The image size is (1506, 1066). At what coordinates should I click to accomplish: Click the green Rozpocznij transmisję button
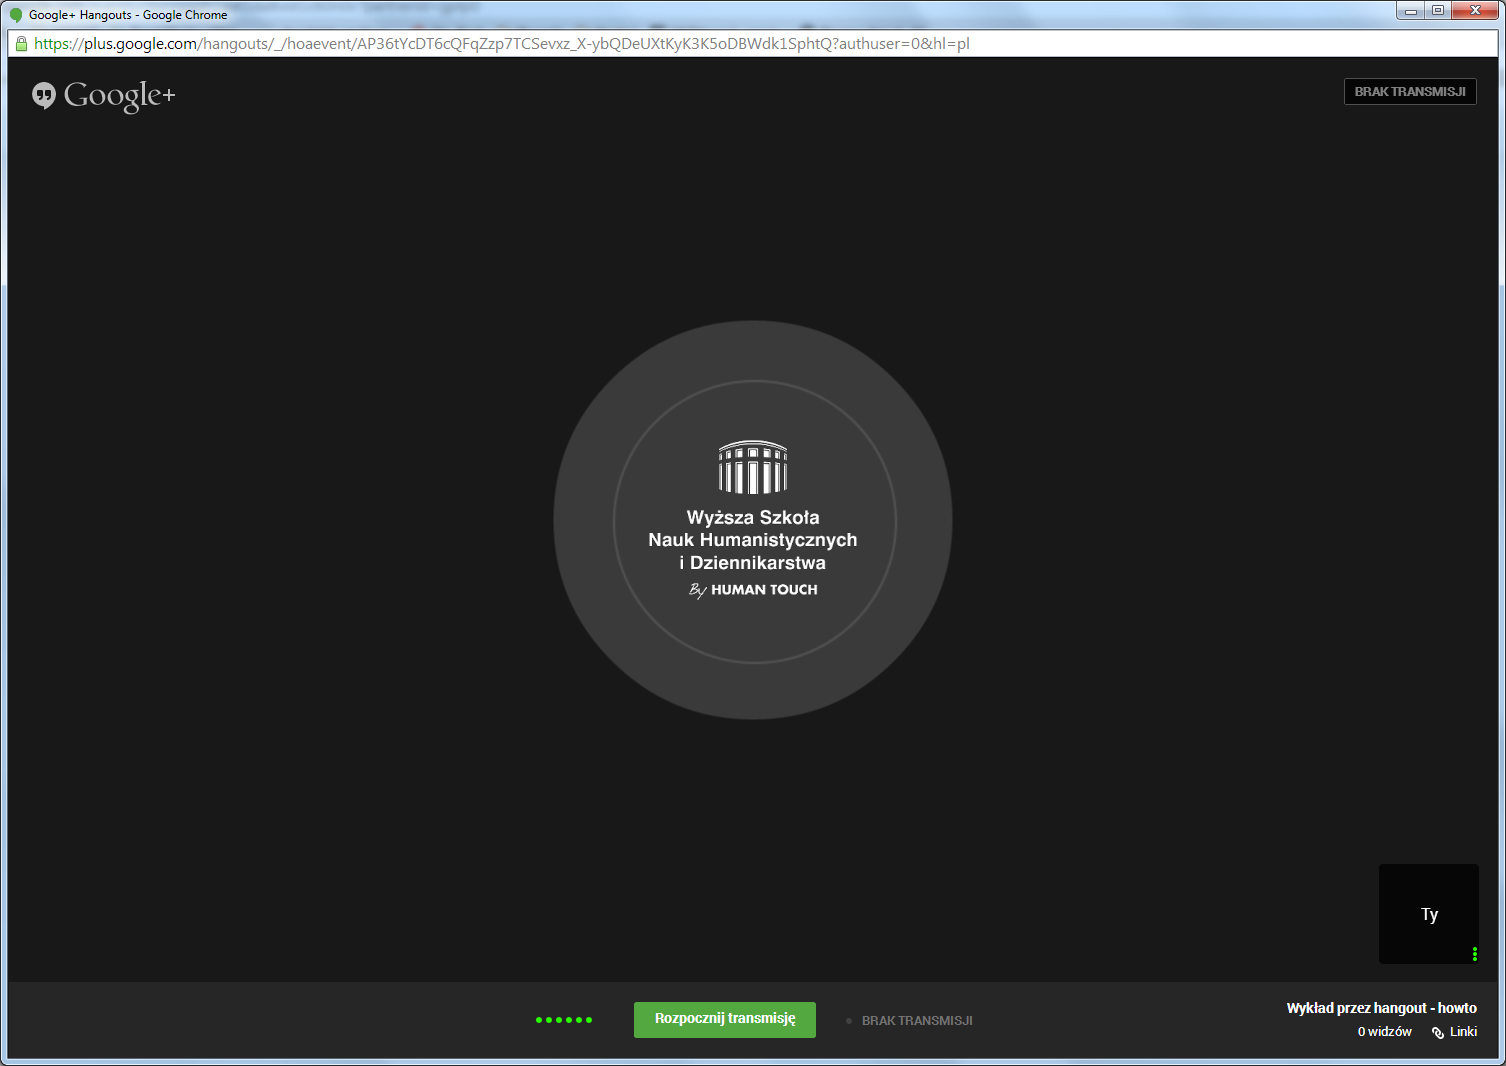[725, 1019]
